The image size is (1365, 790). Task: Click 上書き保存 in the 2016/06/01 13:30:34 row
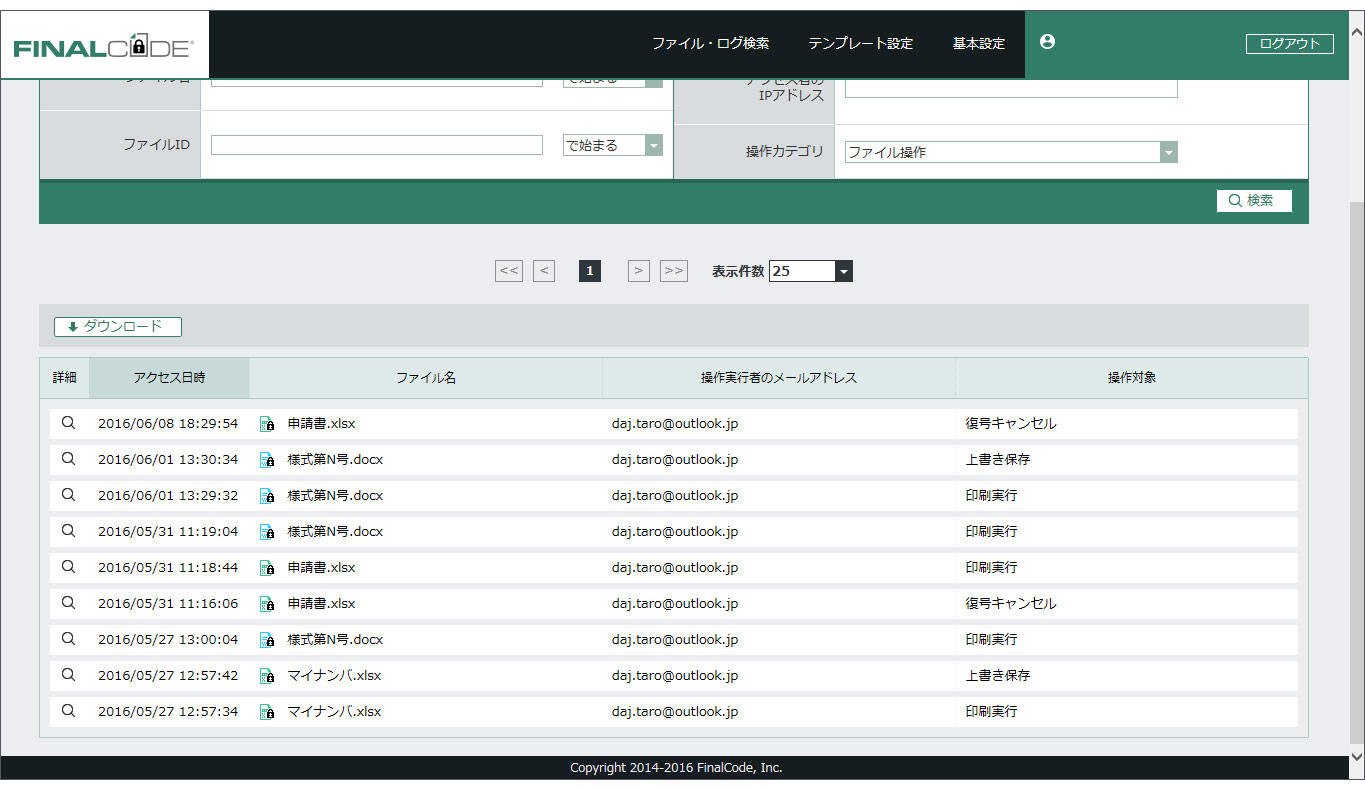pyautogui.click(x=998, y=459)
